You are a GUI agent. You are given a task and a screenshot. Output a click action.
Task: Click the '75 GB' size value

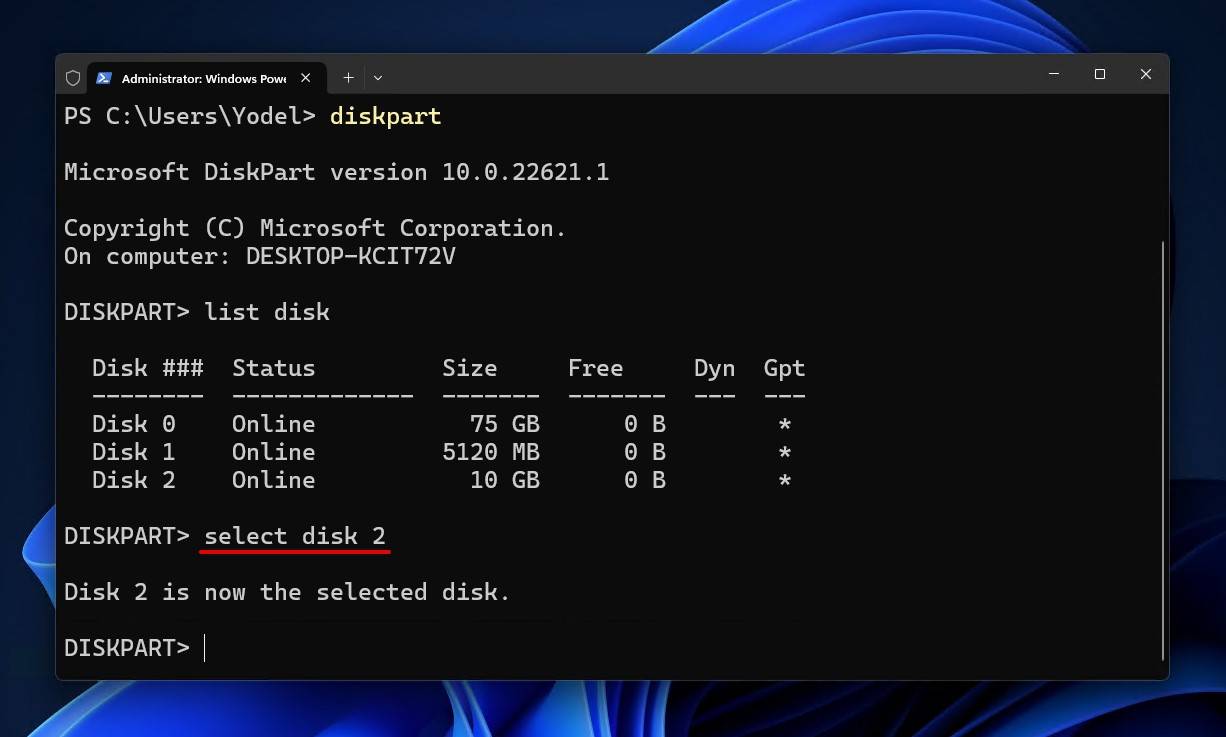point(505,424)
